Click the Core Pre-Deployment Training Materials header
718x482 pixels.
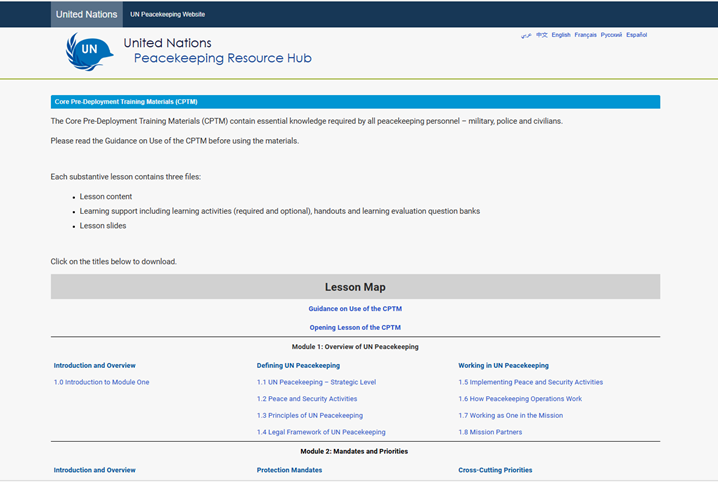355,102
